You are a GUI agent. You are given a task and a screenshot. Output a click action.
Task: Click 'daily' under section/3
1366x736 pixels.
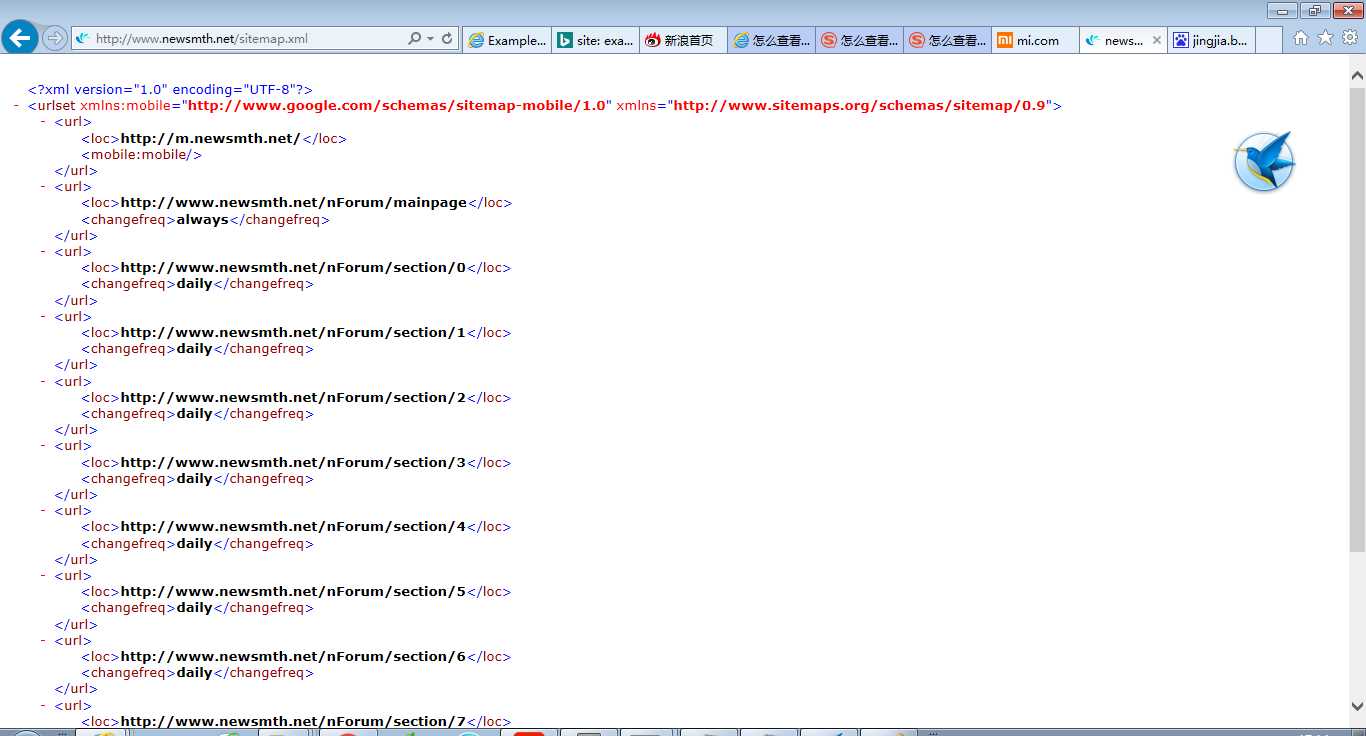pyautogui.click(x=195, y=478)
